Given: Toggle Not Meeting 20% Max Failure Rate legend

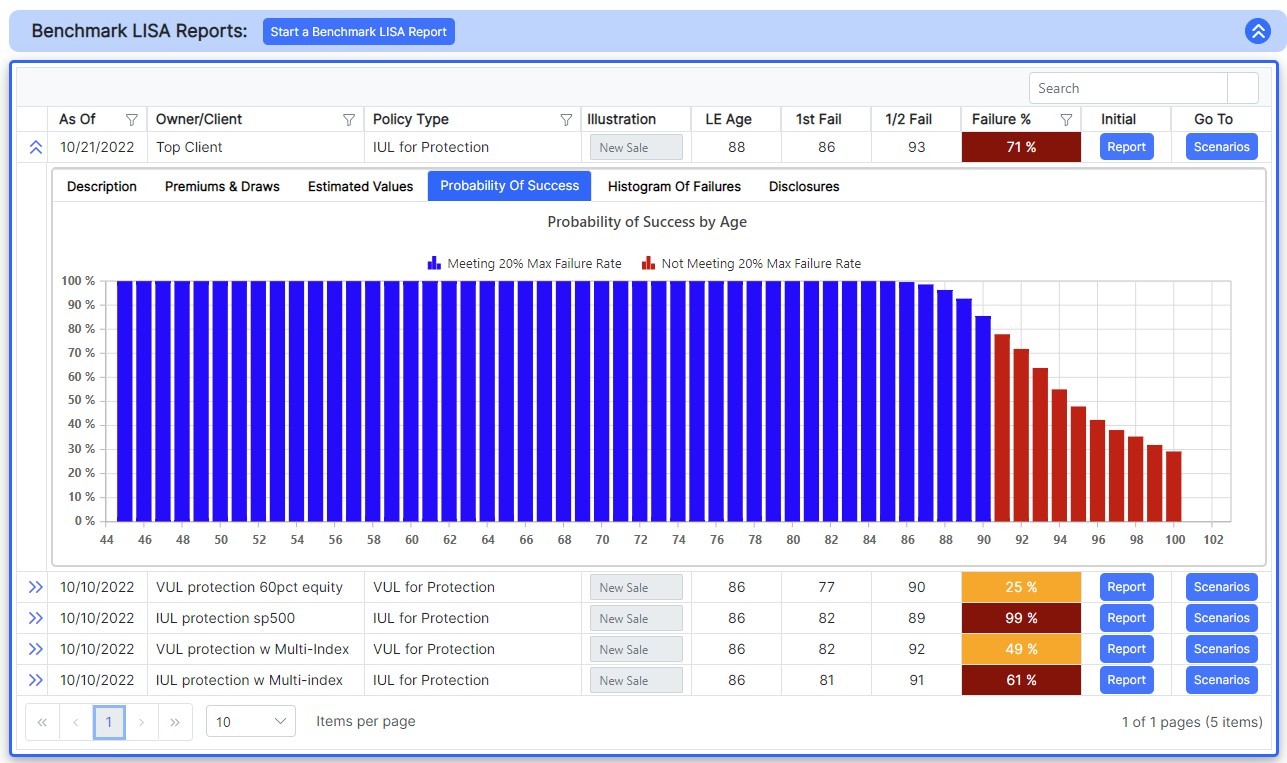Looking at the screenshot, I should point(751,264).
